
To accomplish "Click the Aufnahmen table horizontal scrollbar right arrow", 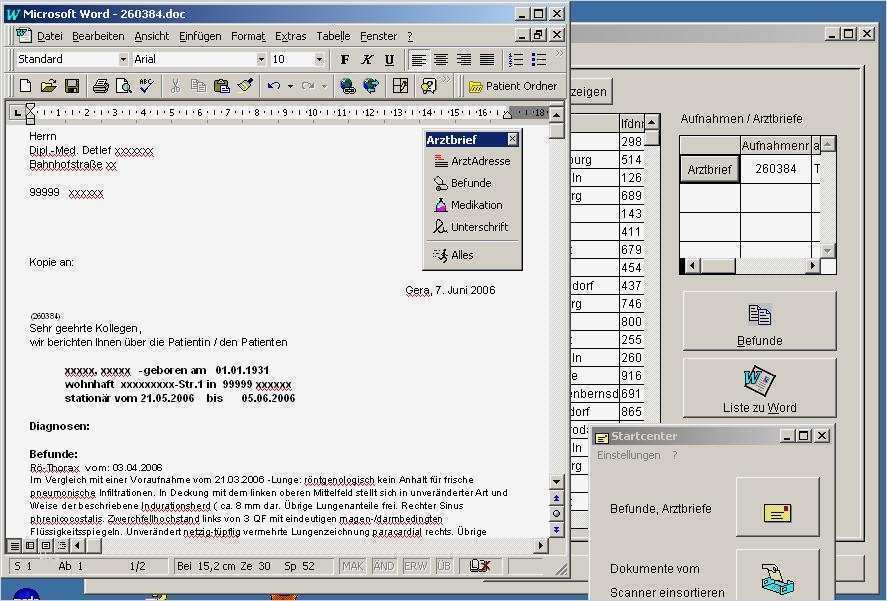I will [x=812, y=265].
